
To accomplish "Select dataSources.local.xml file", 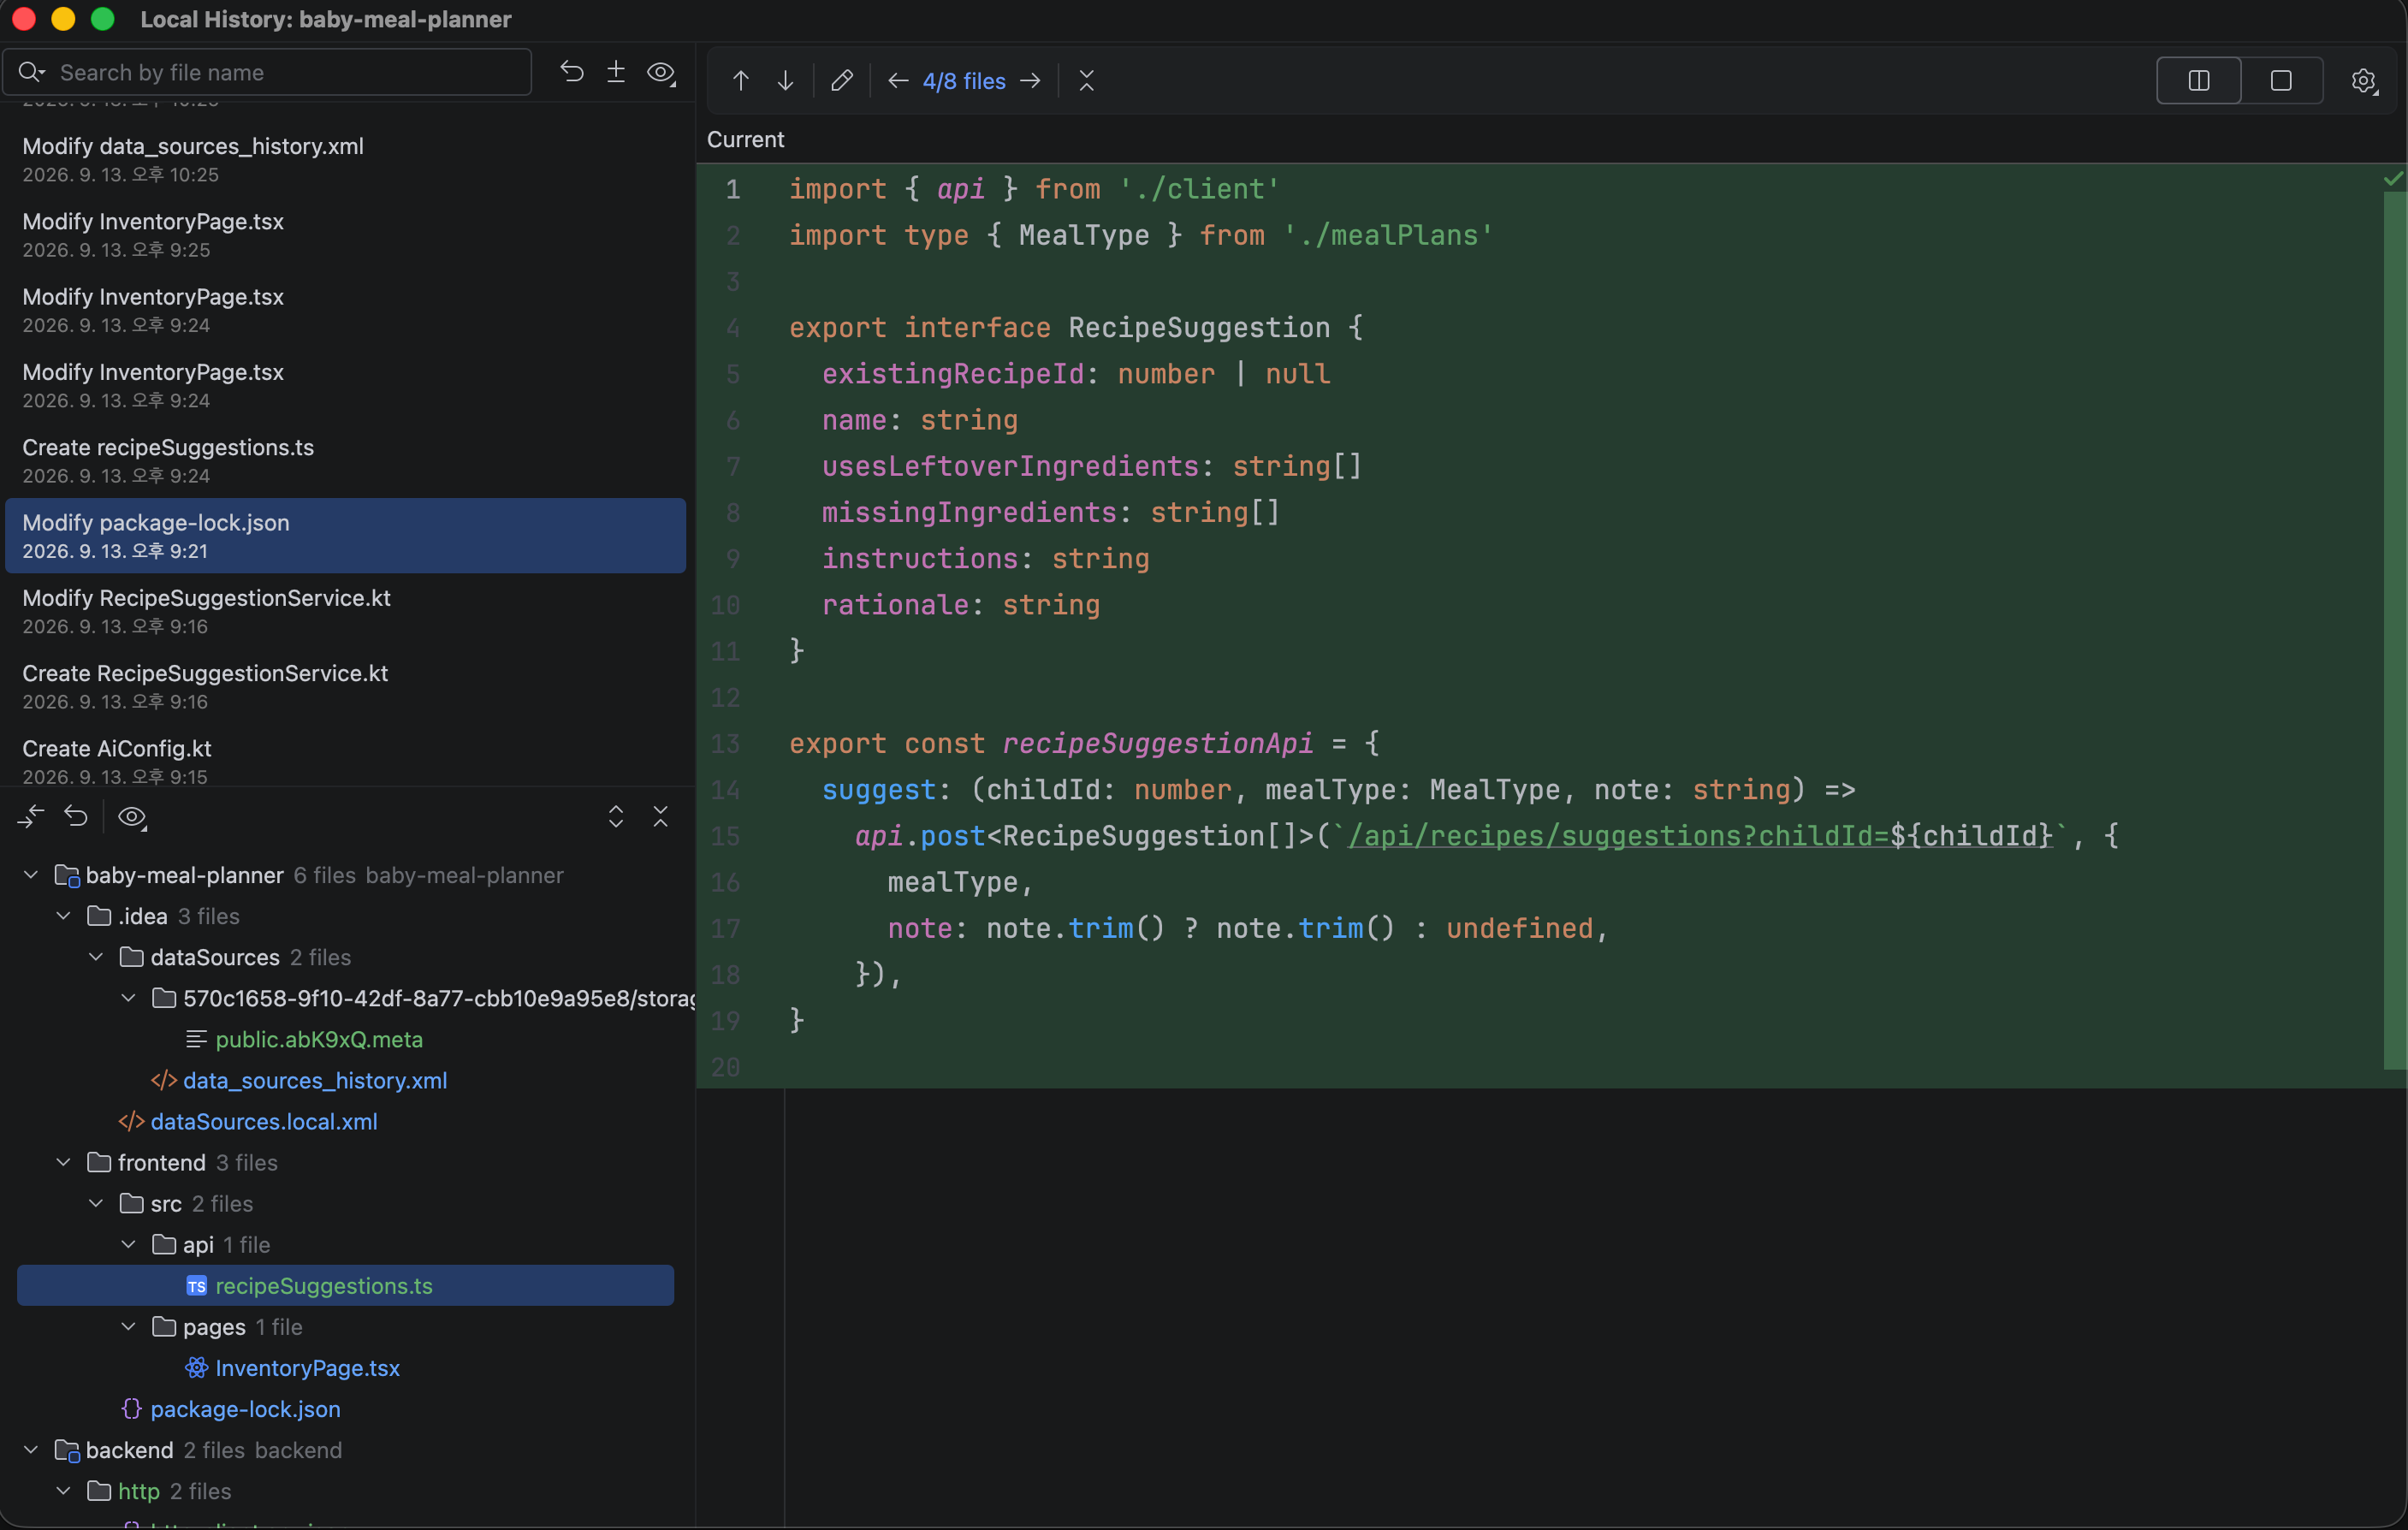I will coord(264,1121).
